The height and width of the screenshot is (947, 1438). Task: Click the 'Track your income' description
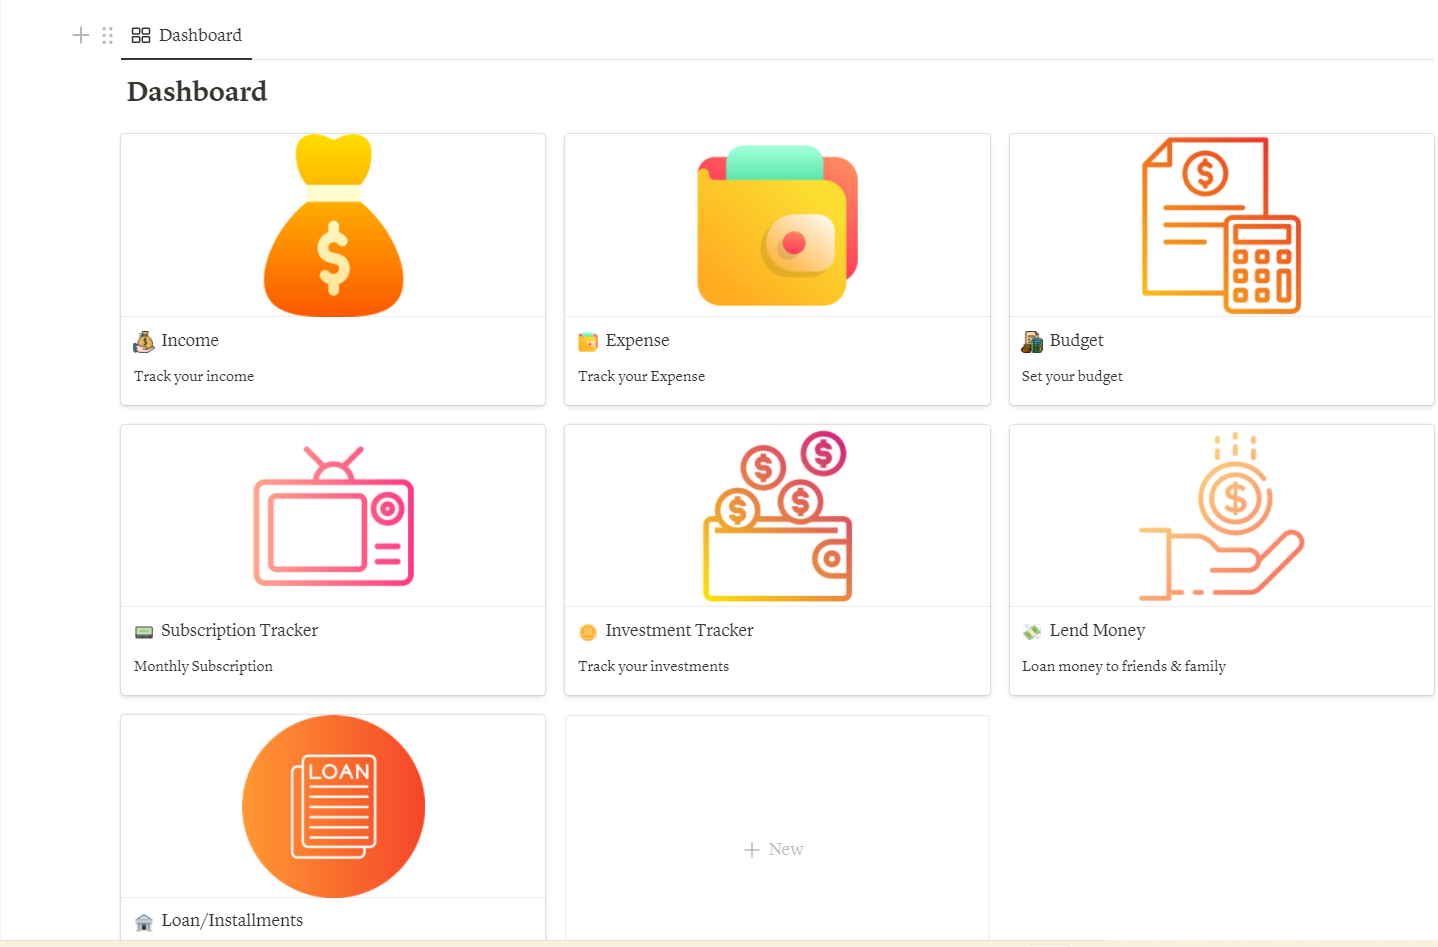click(194, 376)
